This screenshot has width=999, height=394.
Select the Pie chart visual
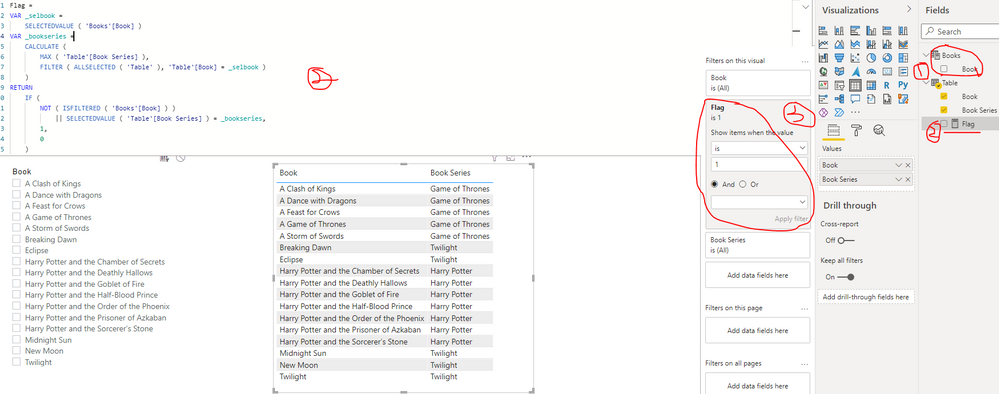tap(871, 57)
